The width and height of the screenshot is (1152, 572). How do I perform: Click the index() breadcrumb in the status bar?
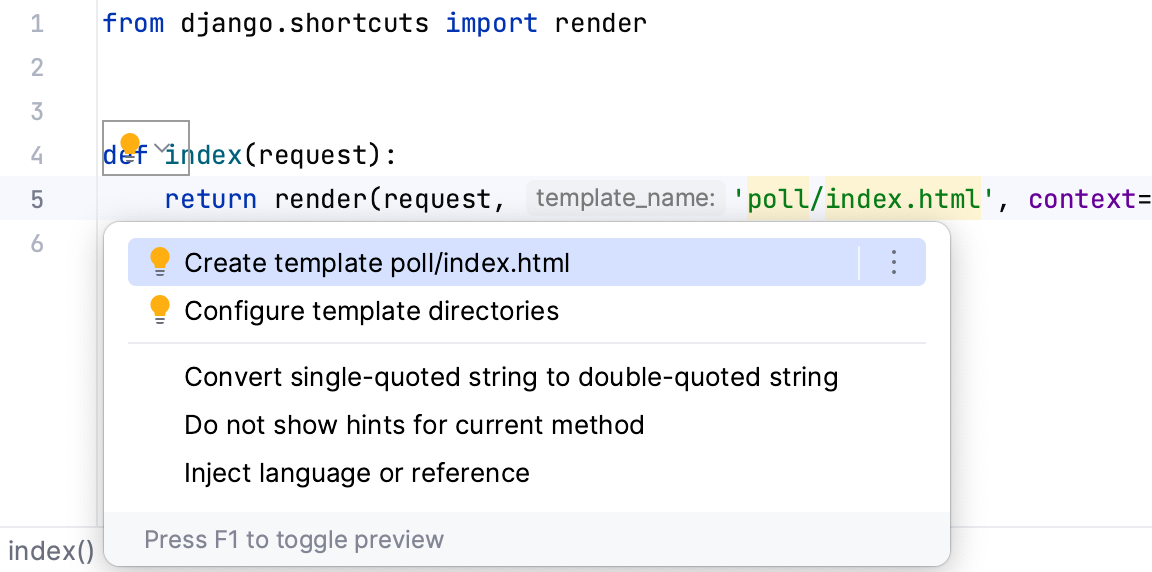pos(50,551)
